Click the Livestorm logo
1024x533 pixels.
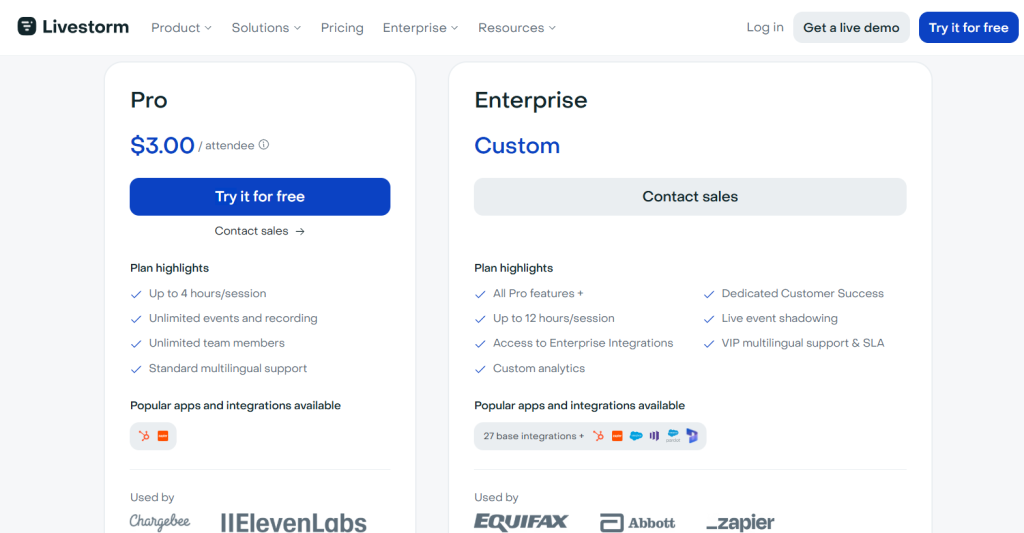[73, 27]
